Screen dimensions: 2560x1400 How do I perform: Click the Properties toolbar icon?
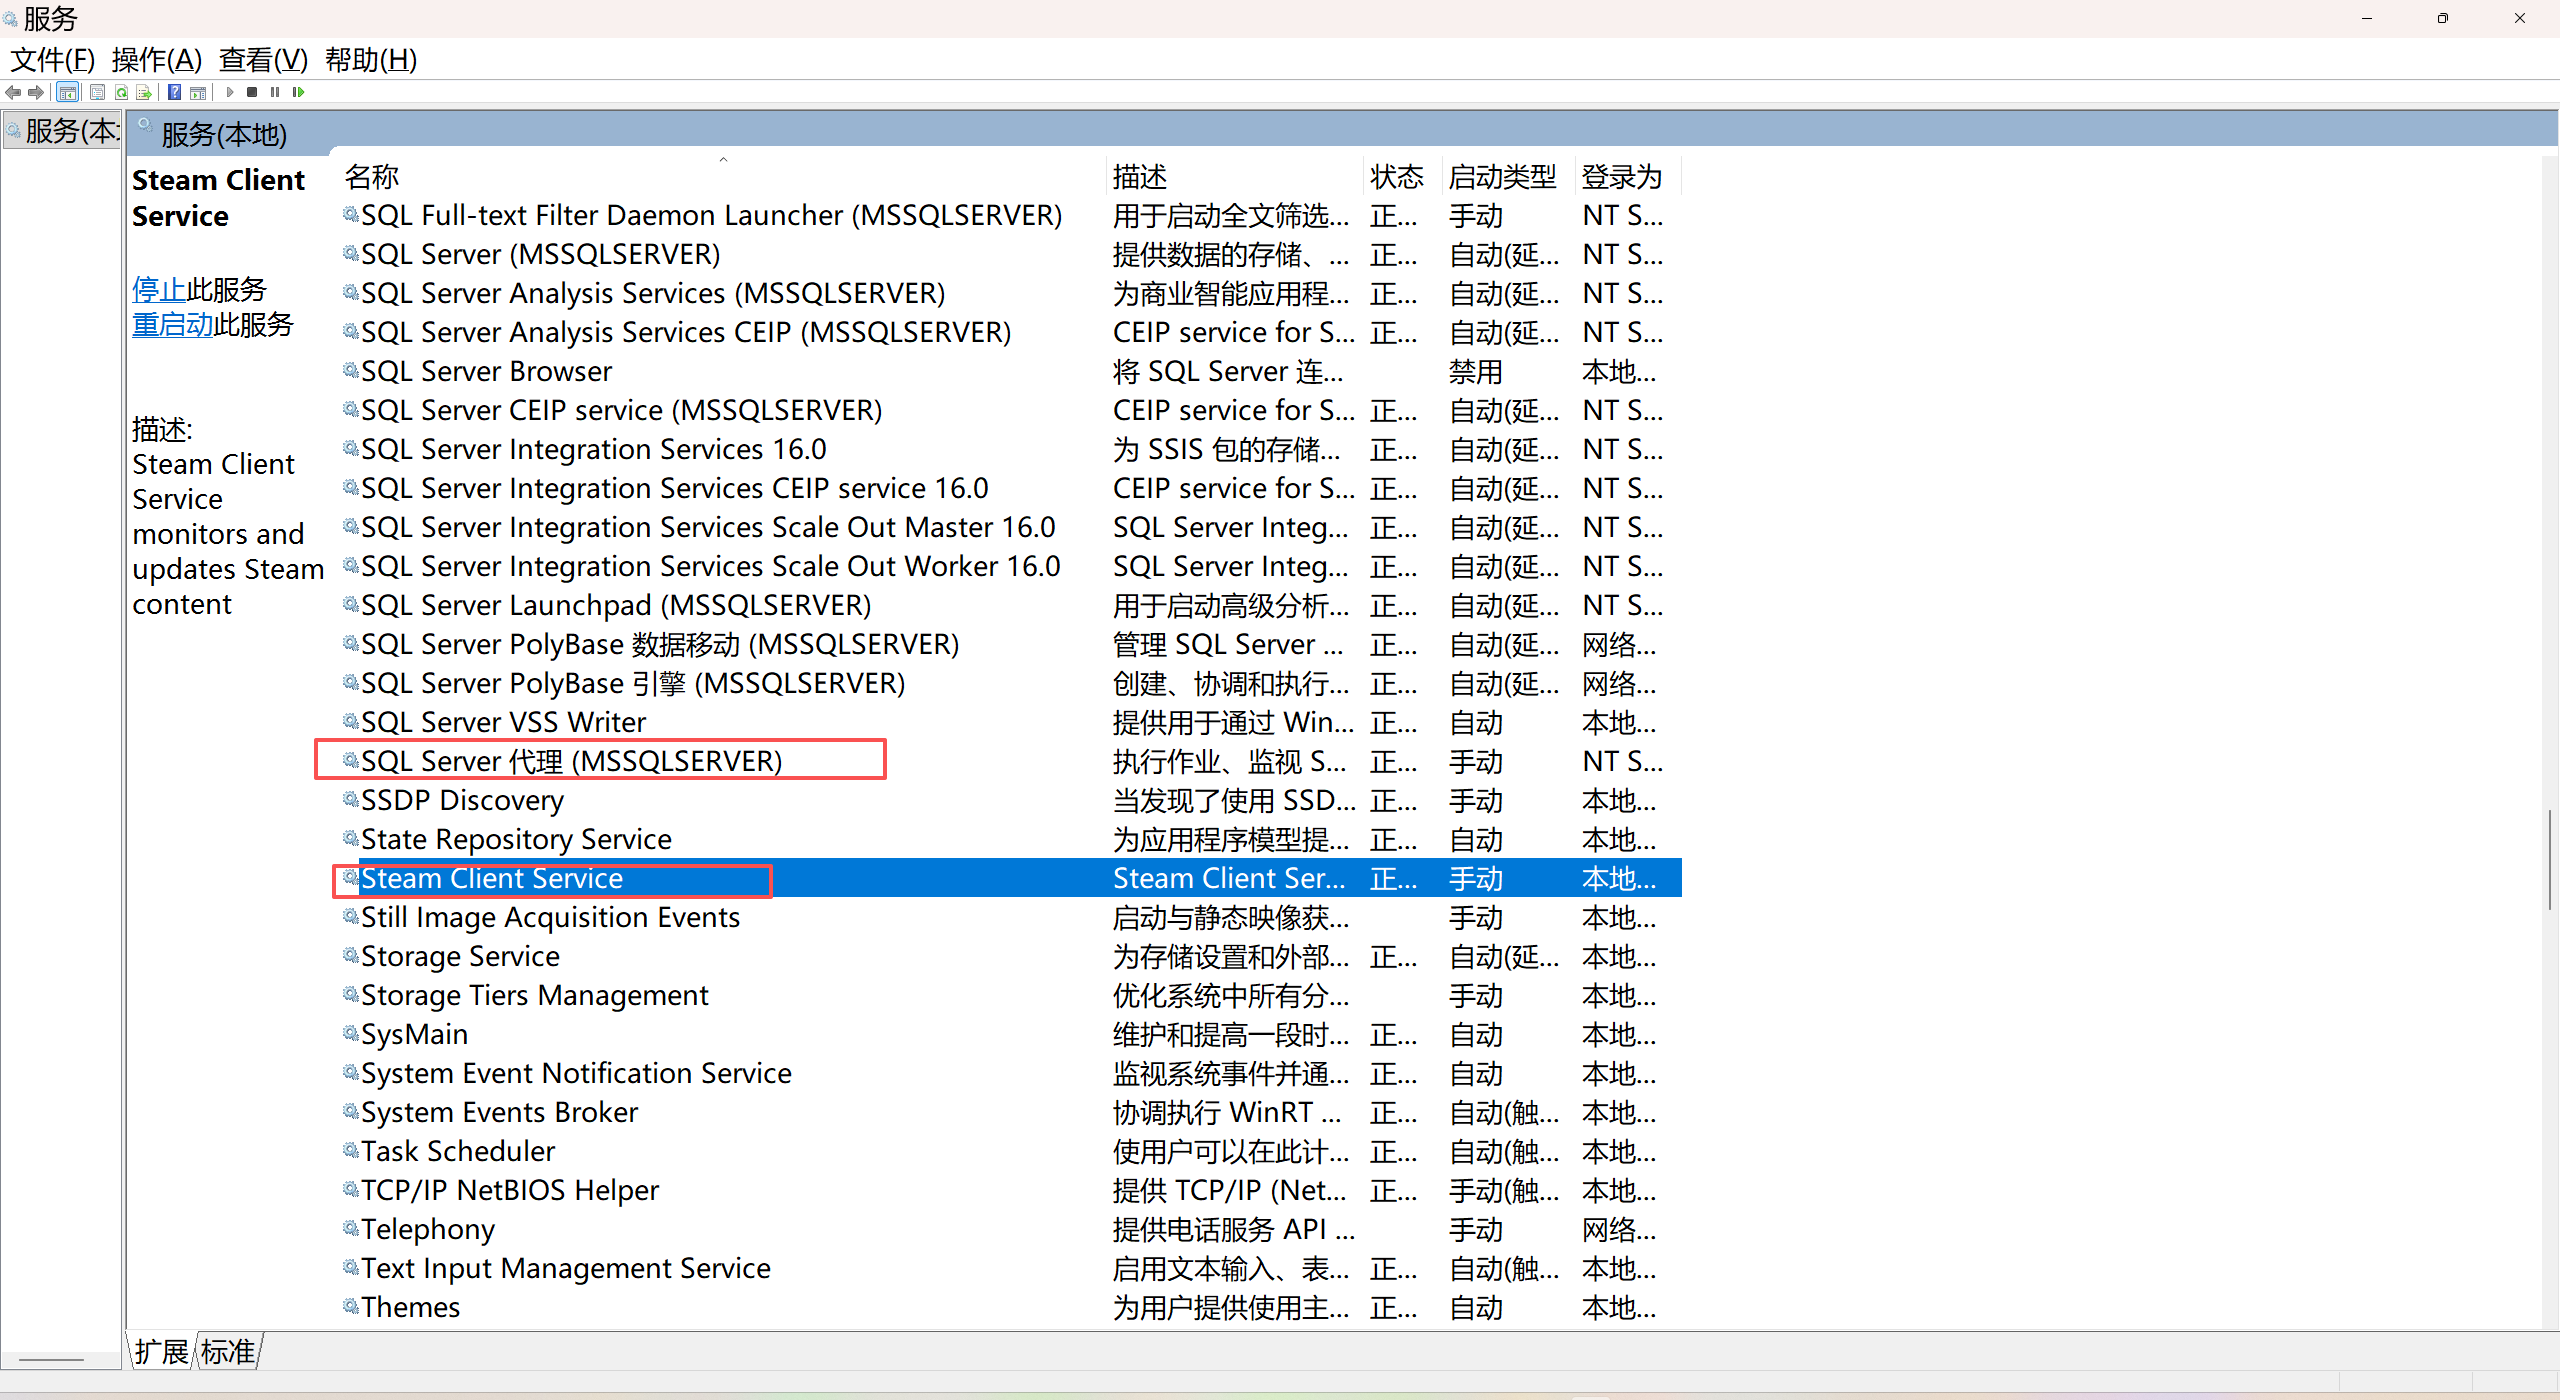(97, 92)
